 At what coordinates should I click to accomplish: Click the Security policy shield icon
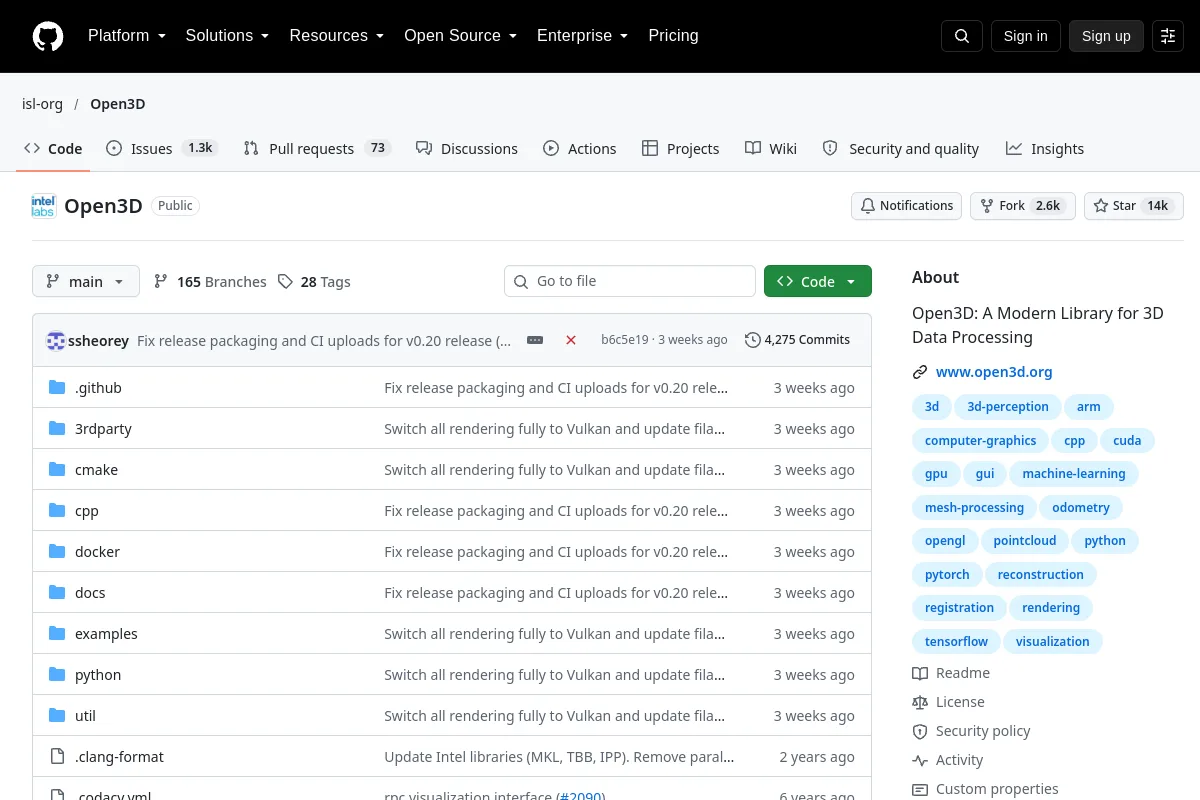(x=920, y=731)
